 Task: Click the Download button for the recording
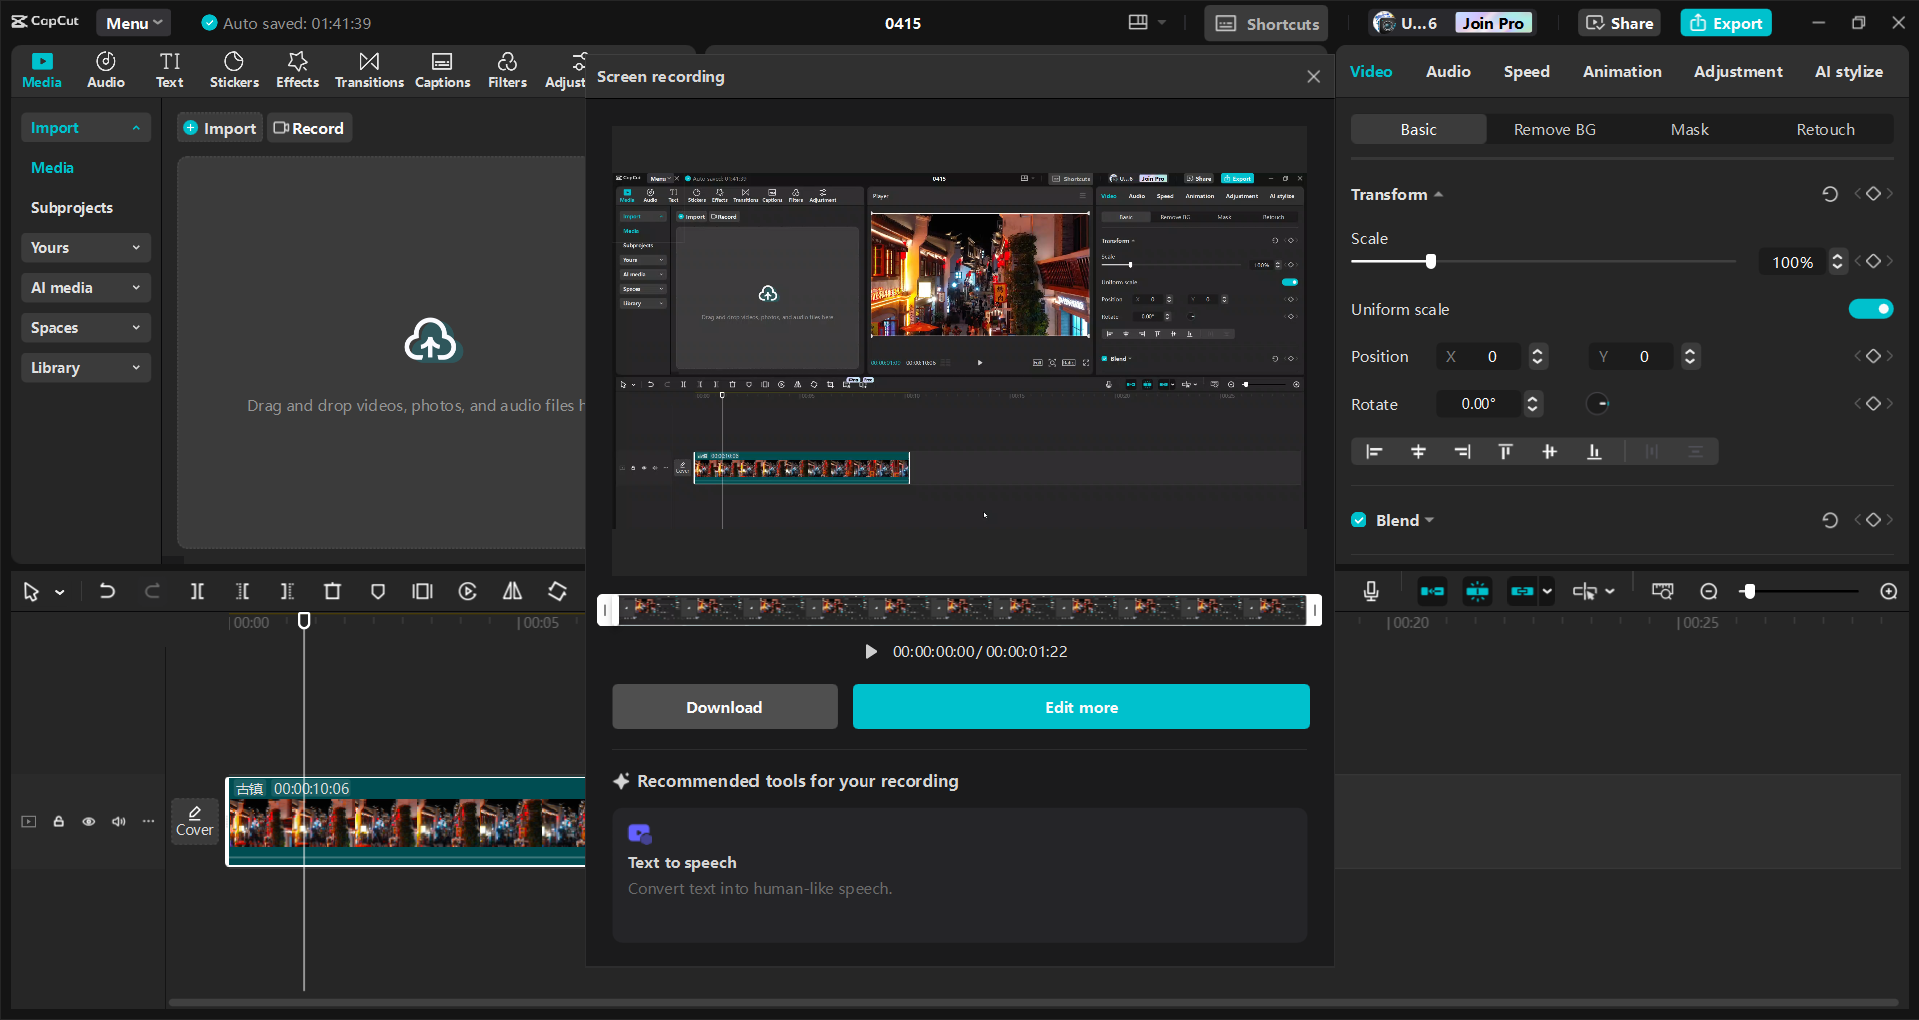[724, 707]
